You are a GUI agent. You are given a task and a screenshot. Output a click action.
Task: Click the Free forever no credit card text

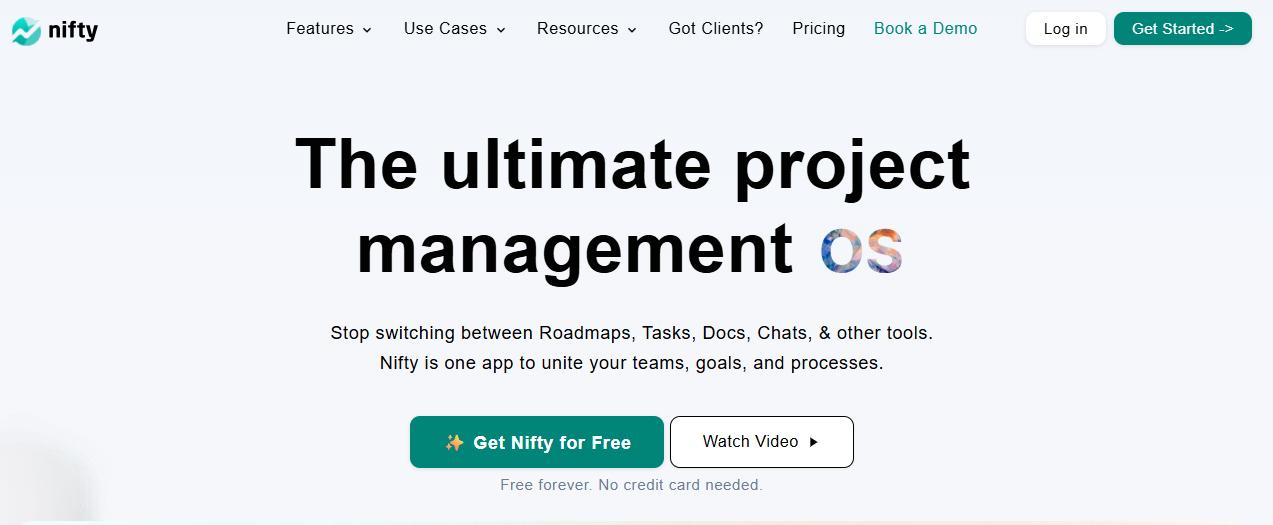click(x=631, y=485)
